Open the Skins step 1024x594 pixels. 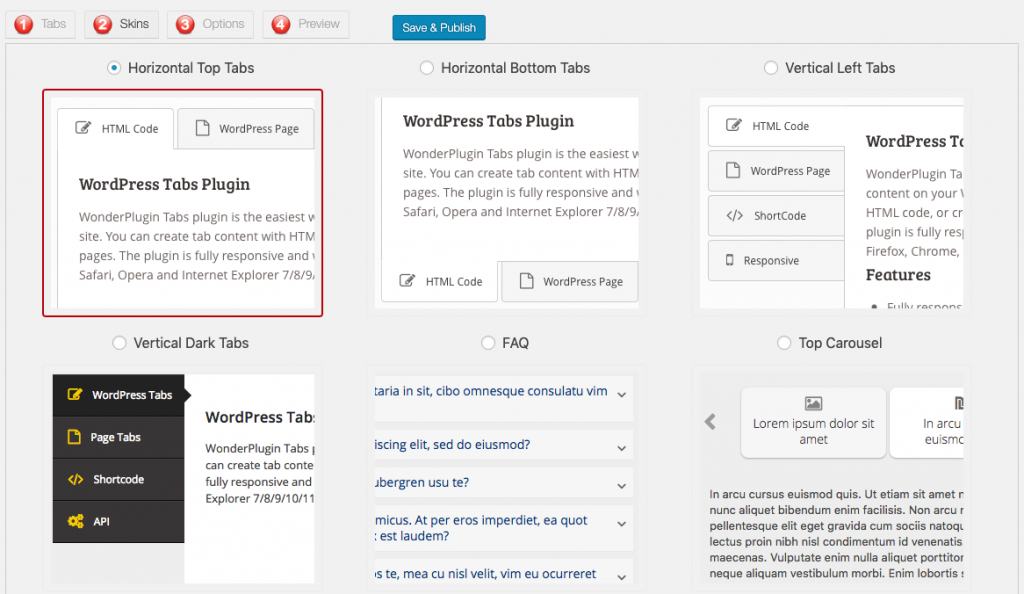point(121,26)
